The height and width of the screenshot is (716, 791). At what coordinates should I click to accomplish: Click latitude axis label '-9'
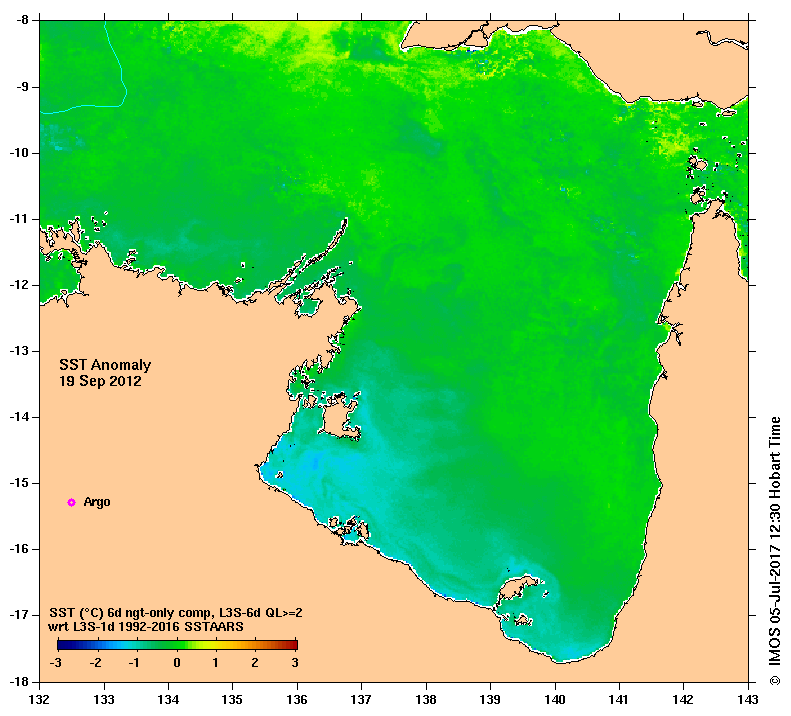click(22, 87)
